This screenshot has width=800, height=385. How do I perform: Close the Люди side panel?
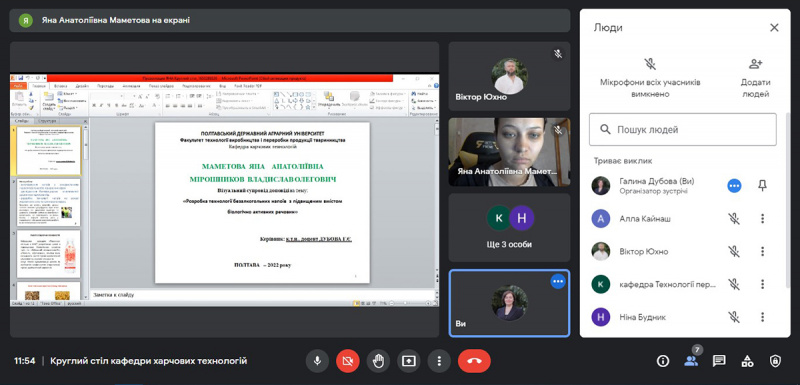tap(774, 28)
